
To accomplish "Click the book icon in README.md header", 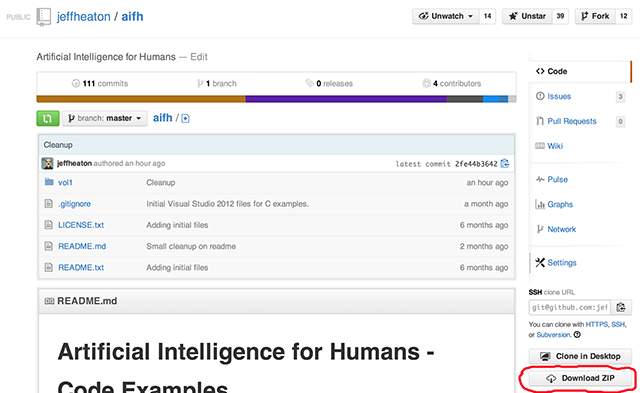I will point(49,301).
